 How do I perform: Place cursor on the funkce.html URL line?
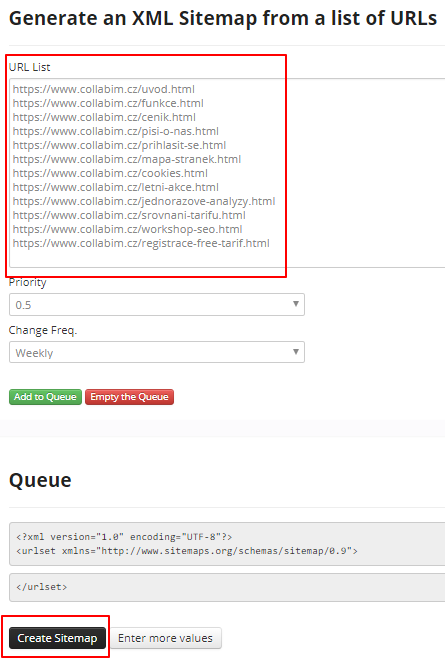click(108, 103)
